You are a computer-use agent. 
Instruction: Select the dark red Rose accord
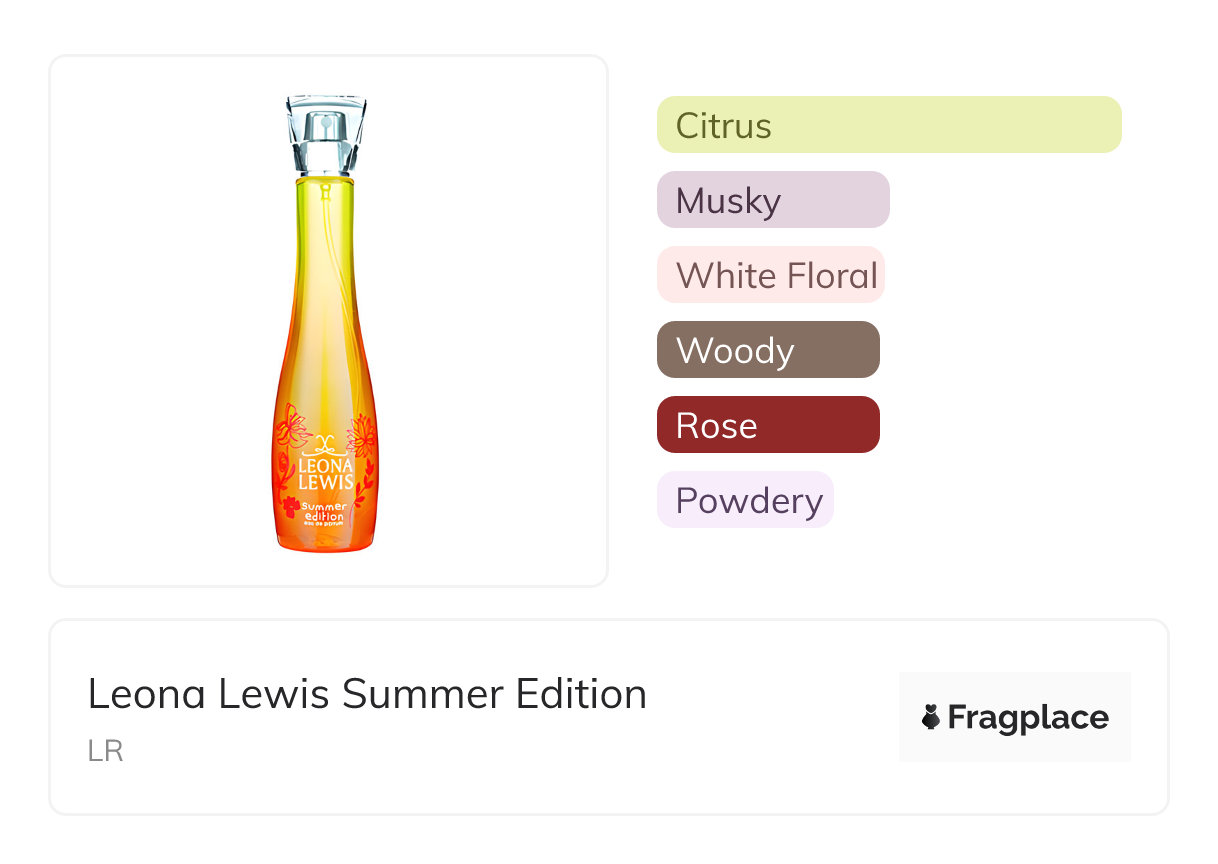pos(767,425)
